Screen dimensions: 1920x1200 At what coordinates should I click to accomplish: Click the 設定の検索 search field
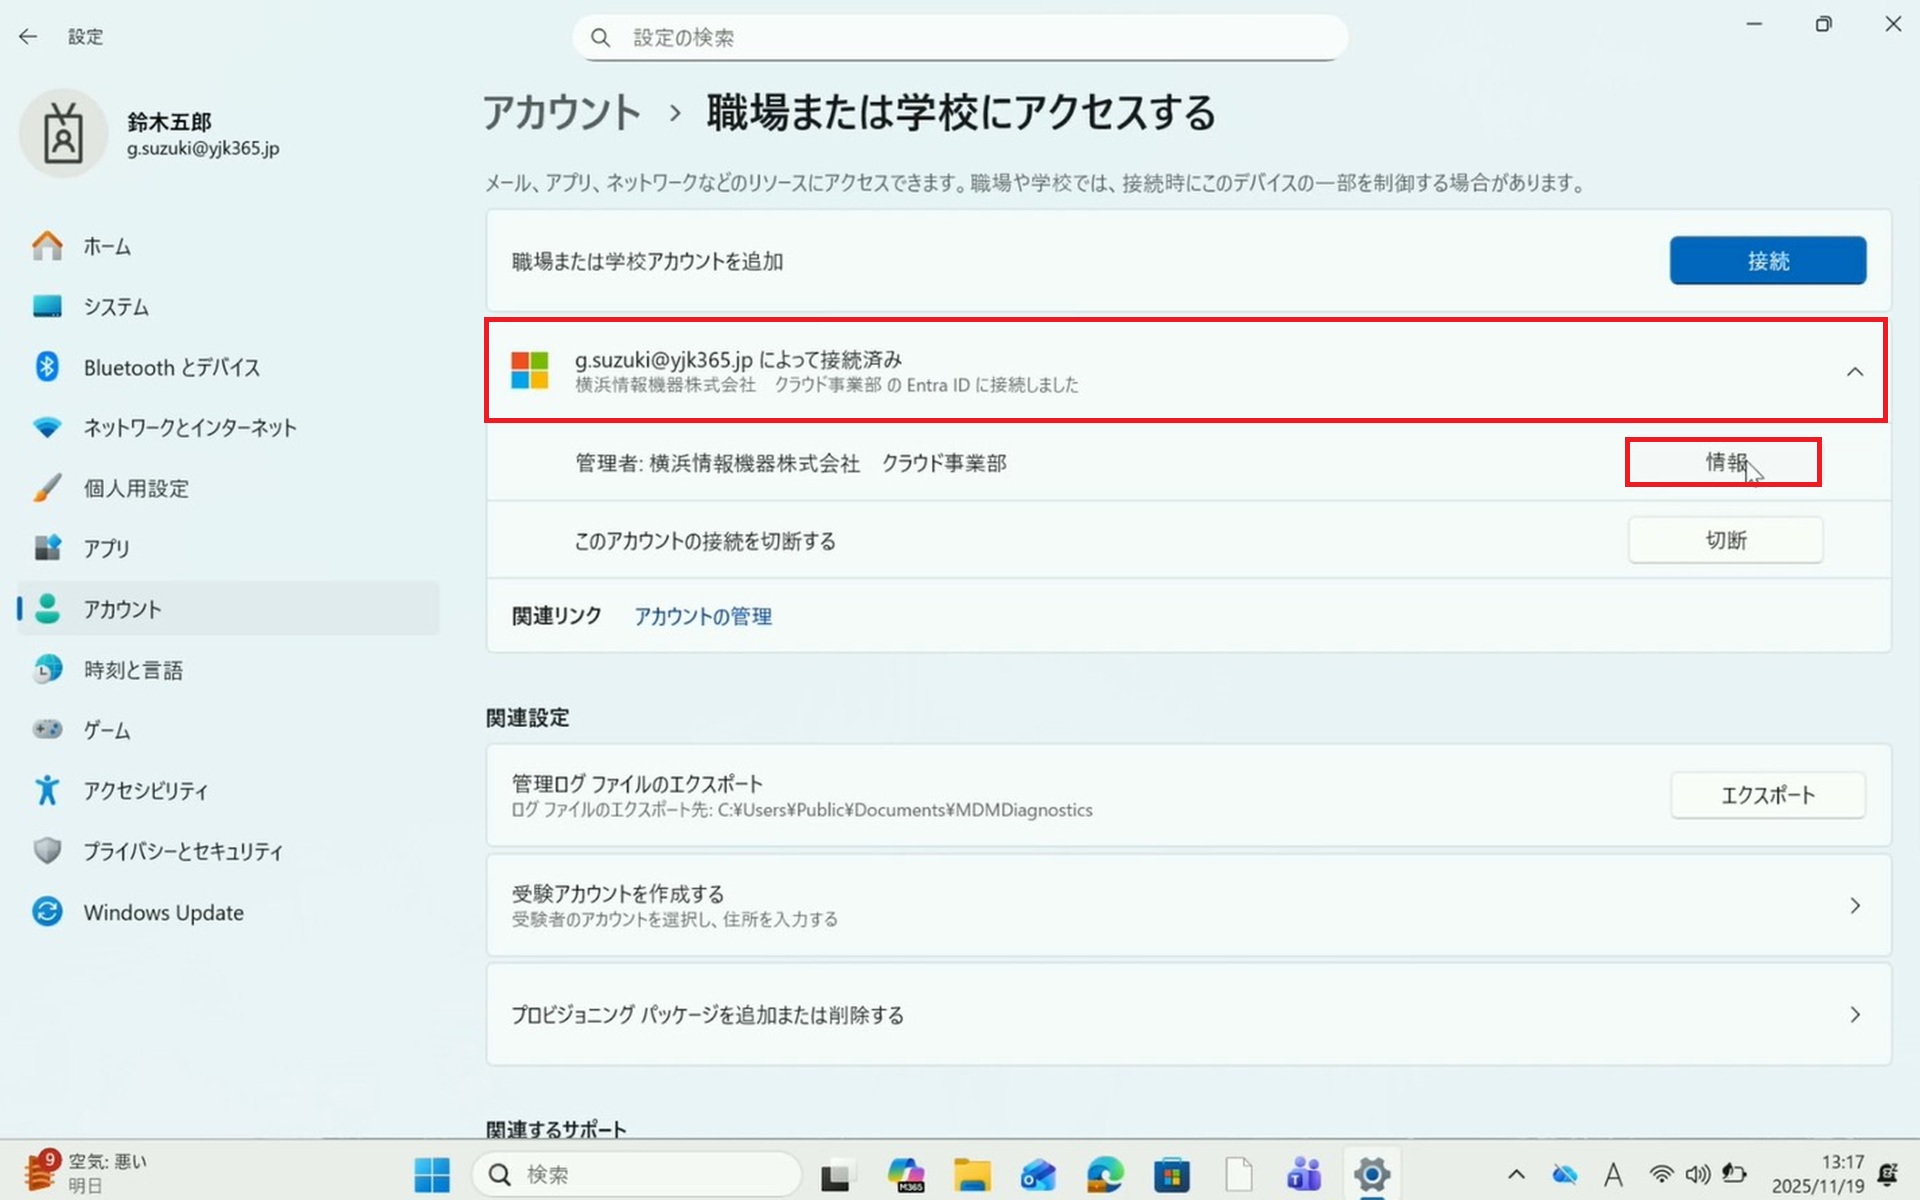(x=960, y=38)
